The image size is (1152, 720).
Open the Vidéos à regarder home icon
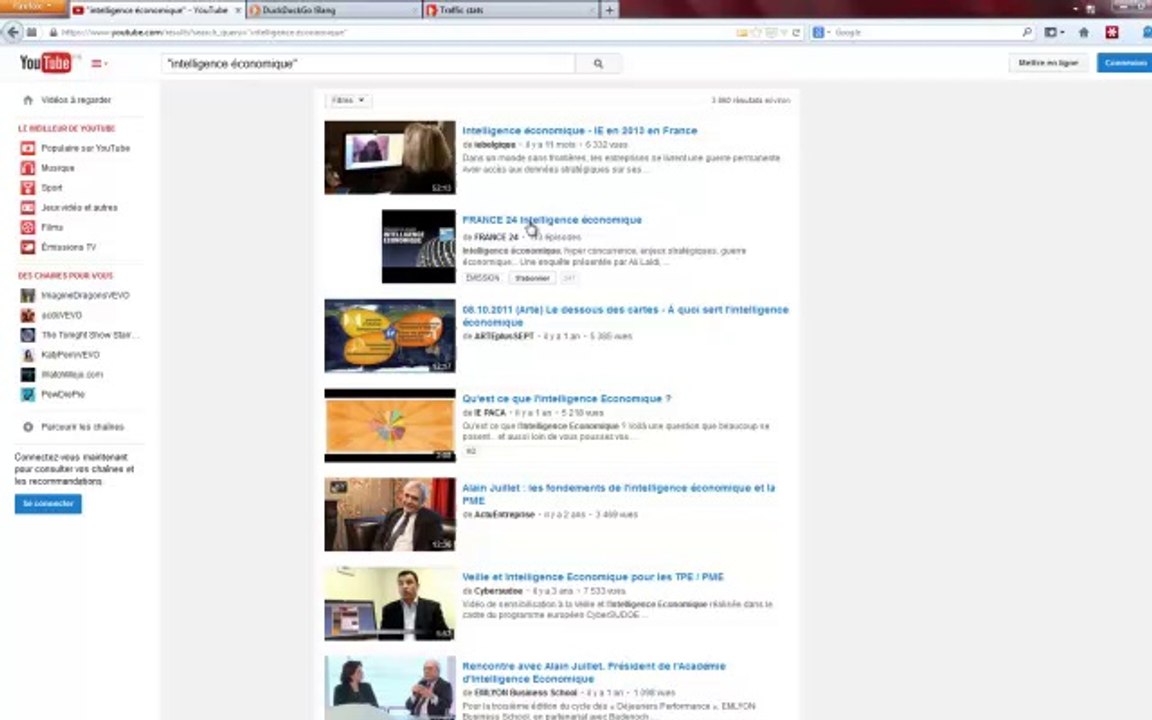pos(28,100)
